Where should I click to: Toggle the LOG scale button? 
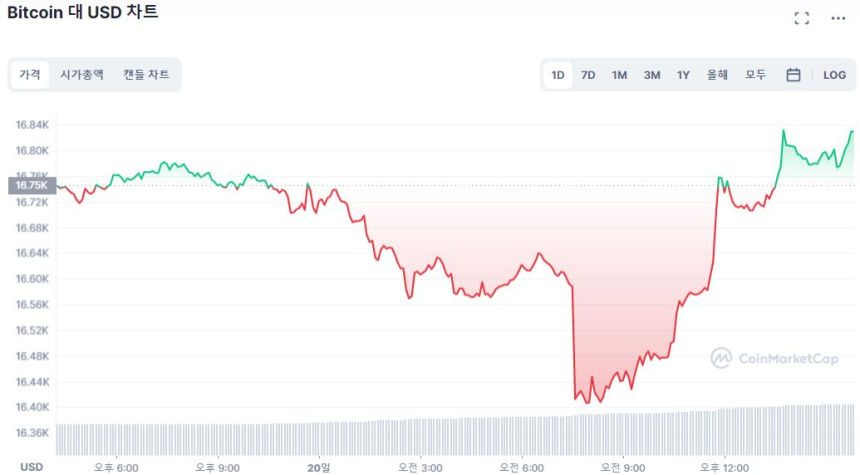(834, 75)
